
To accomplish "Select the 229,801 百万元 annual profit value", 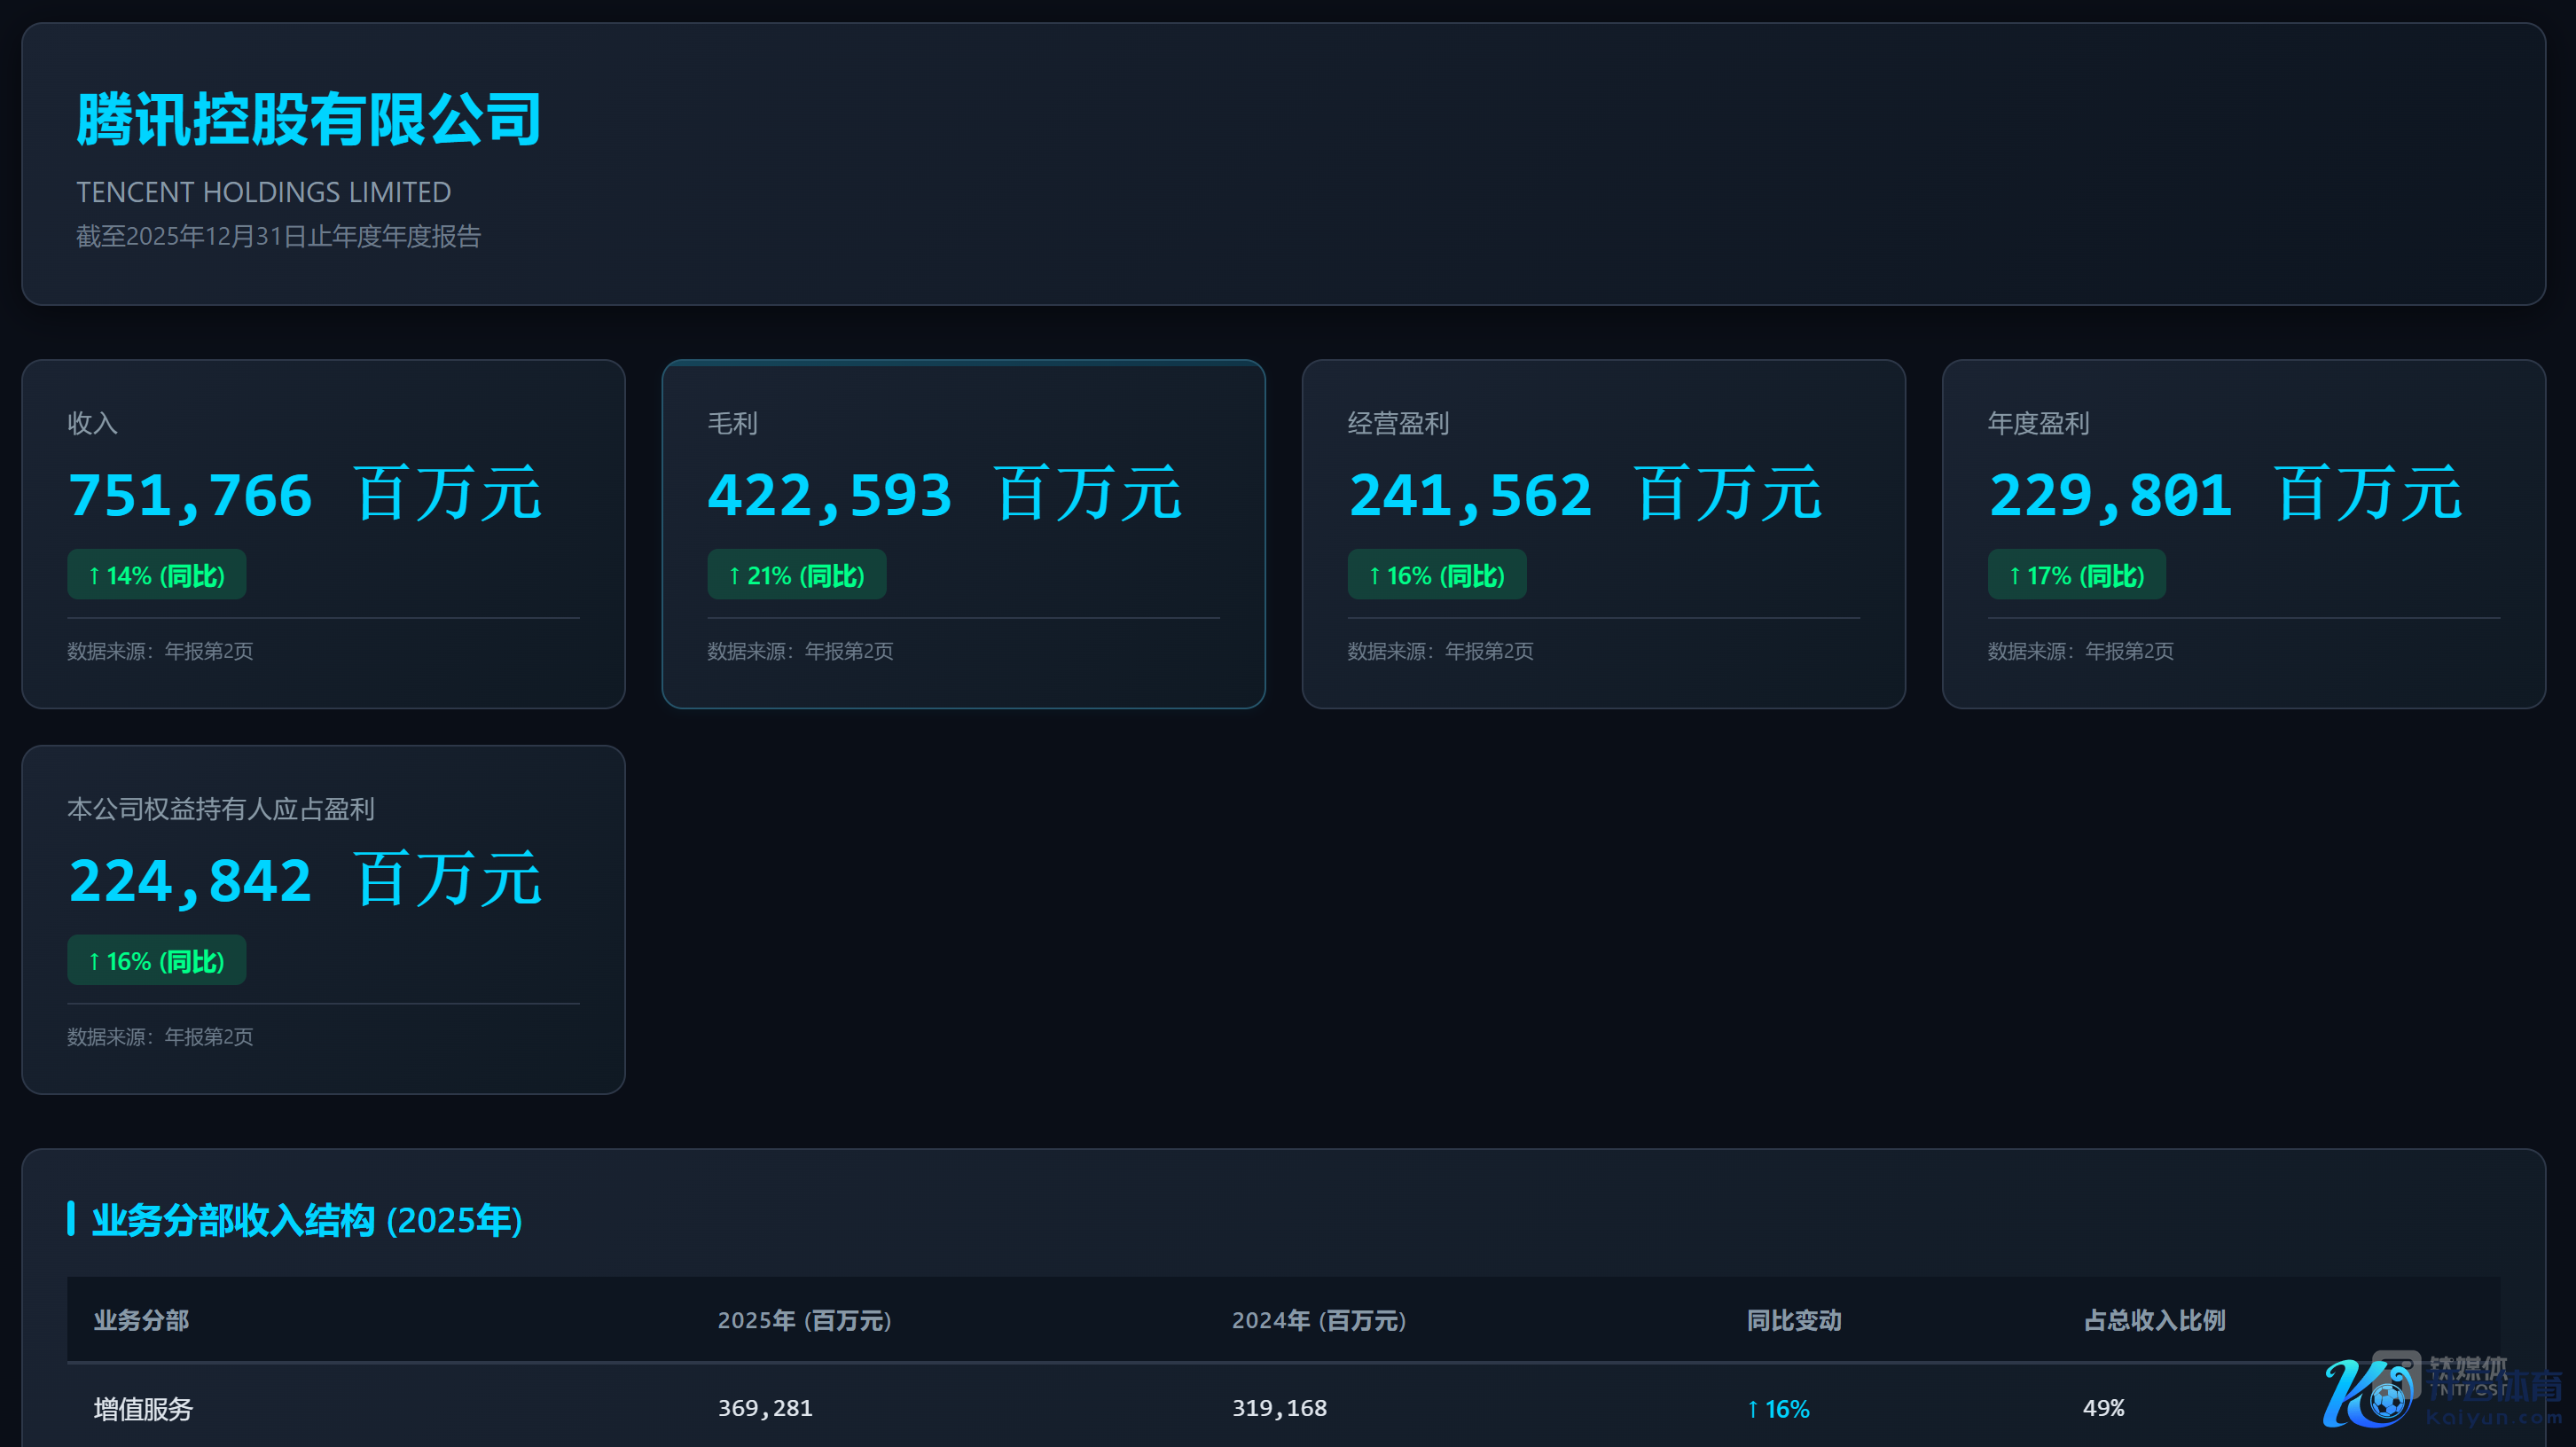I will coord(2225,494).
